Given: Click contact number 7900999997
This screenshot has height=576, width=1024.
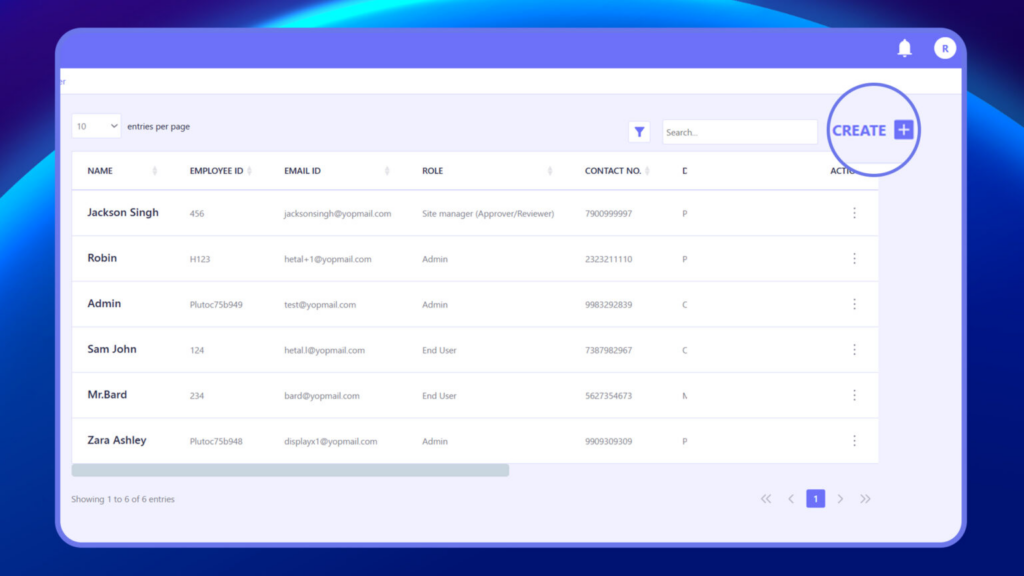Looking at the screenshot, I should tap(609, 214).
